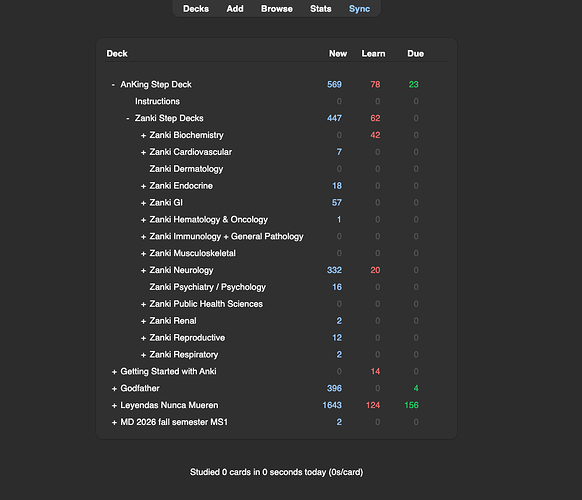This screenshot has height=500, width=582.
Task: Open the Zanki GI deck
Action: pyautogui.click(x=166, y=203)
